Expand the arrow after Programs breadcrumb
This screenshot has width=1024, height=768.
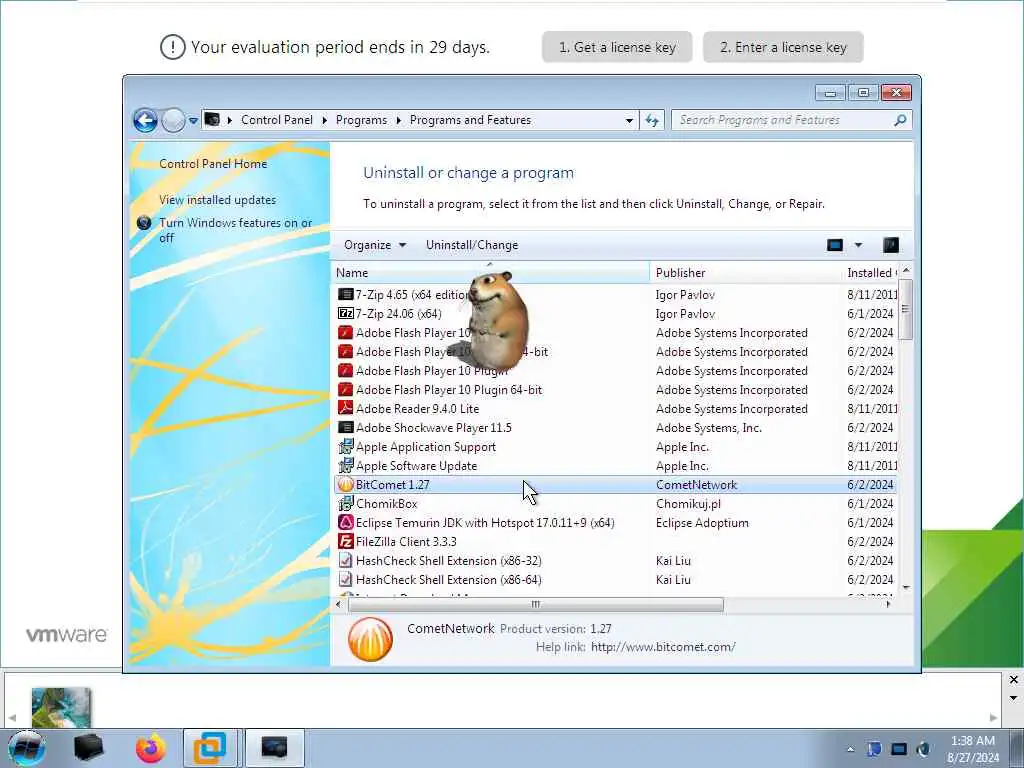[398, 120]
